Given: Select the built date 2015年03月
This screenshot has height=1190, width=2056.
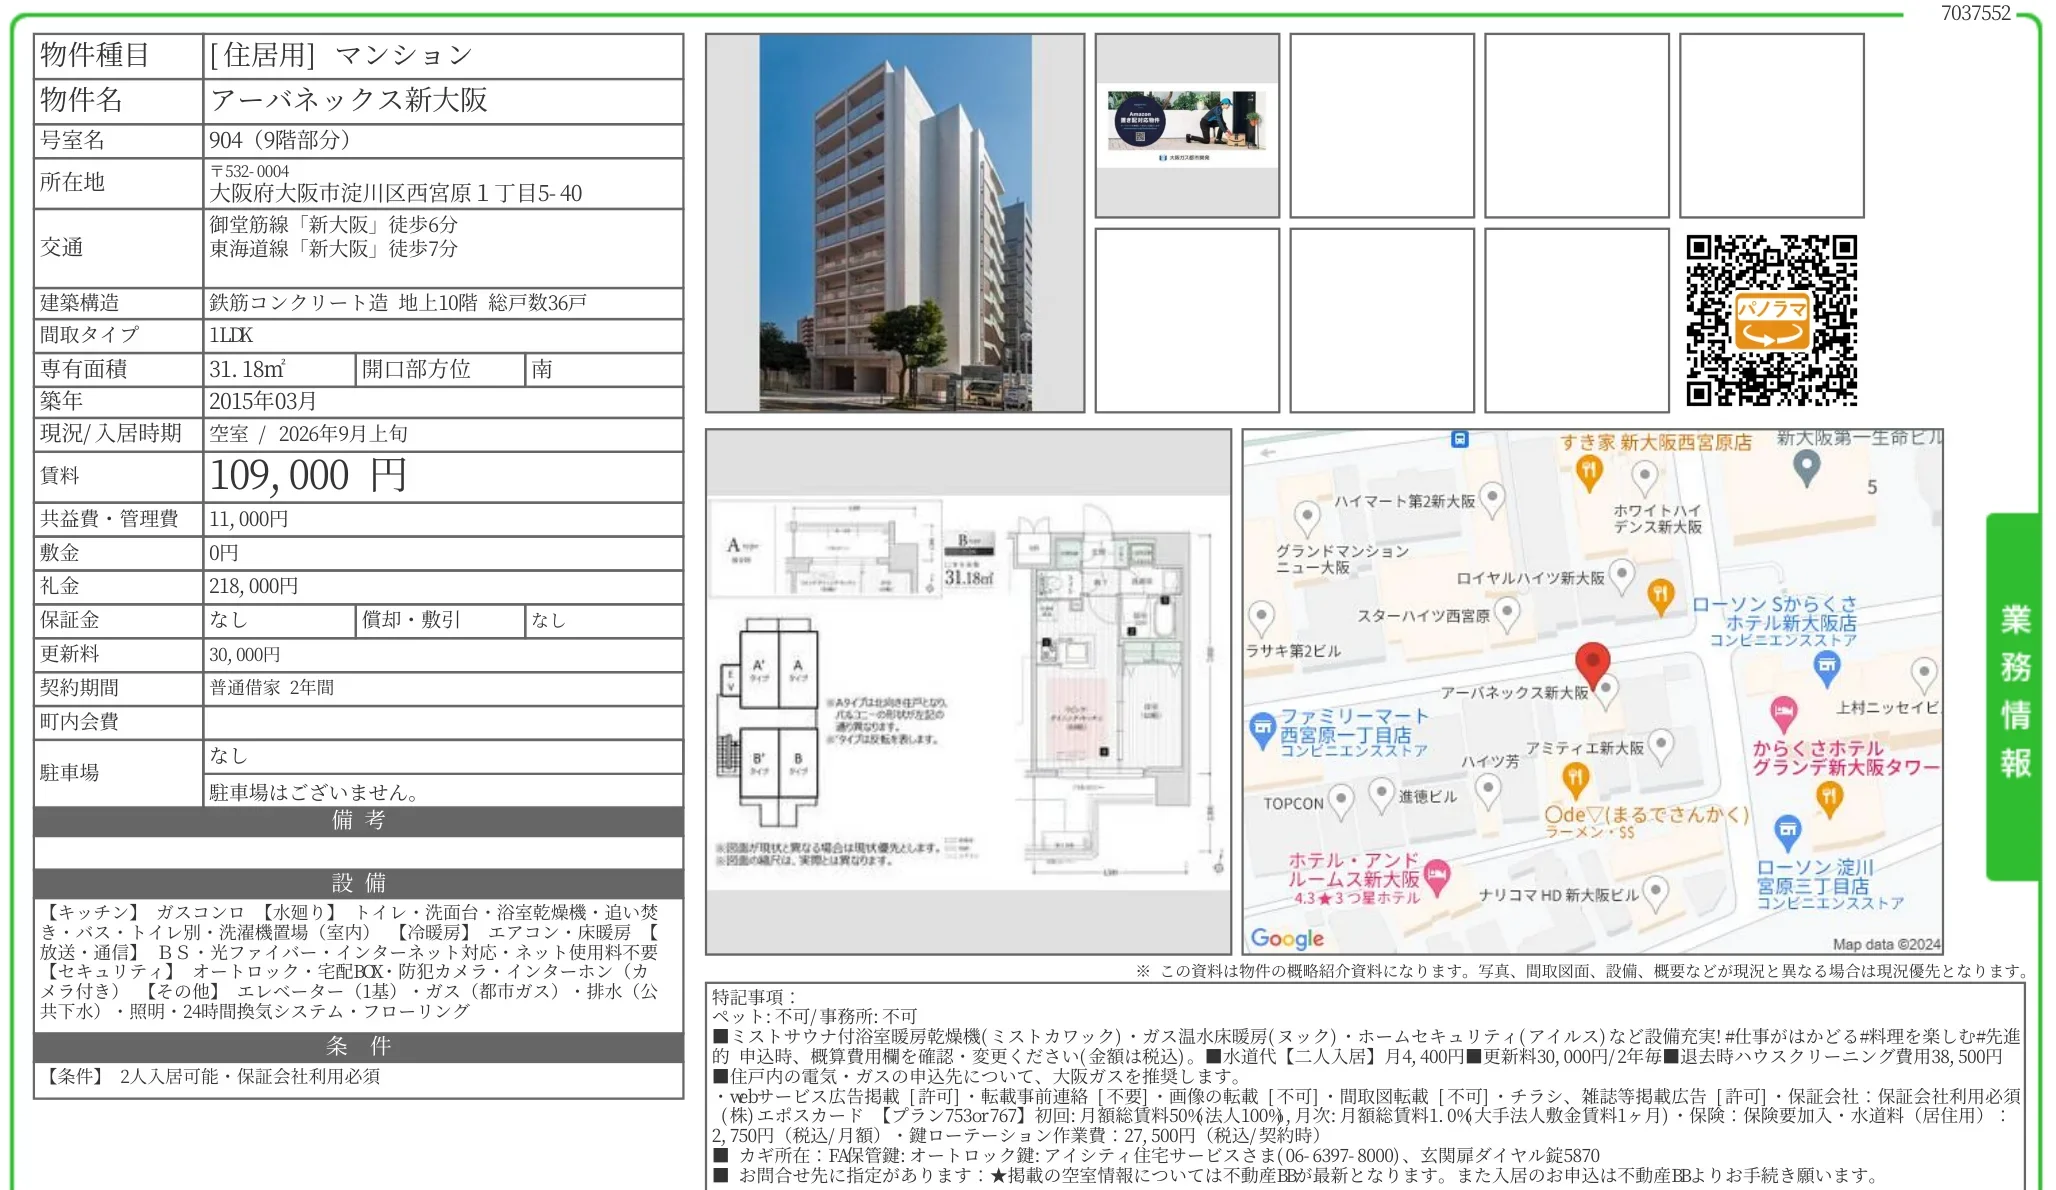Looking at the screenshot, I should pyautogui.click(x=263, y=401).
